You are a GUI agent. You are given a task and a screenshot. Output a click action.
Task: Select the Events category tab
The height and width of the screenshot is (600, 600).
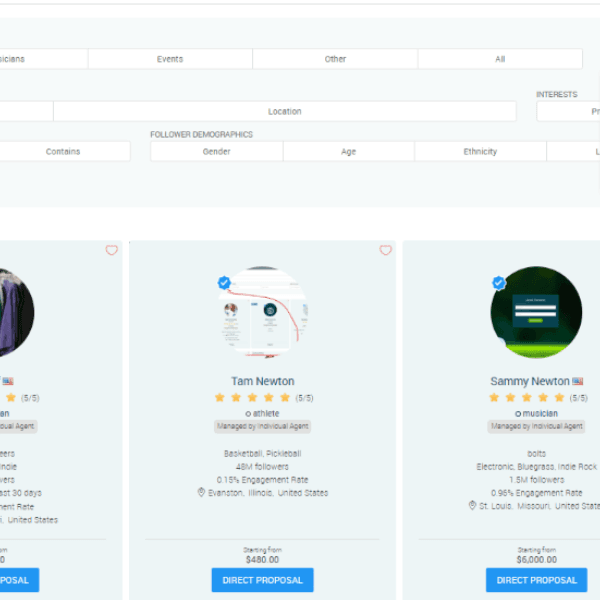tap(170, 59)
